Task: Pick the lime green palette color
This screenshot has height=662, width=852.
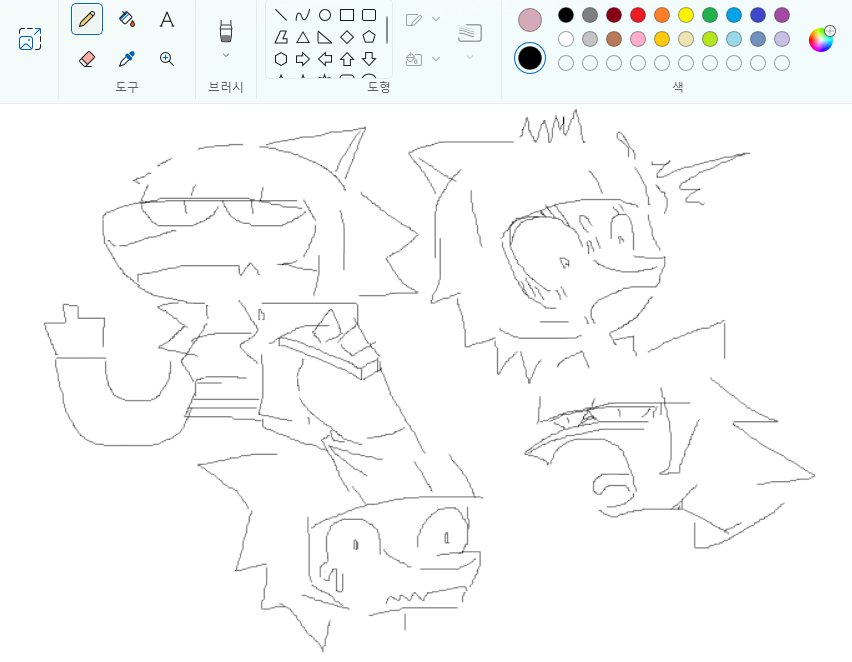Action: tap(710, 39)
